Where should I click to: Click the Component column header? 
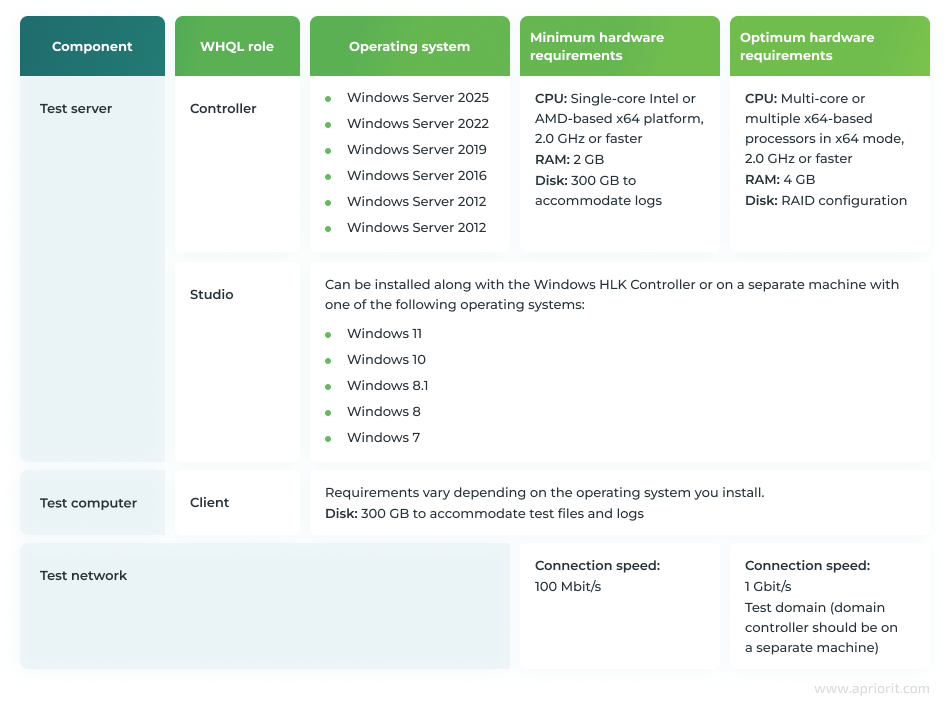pyautogui.click(x=92, y=46)
